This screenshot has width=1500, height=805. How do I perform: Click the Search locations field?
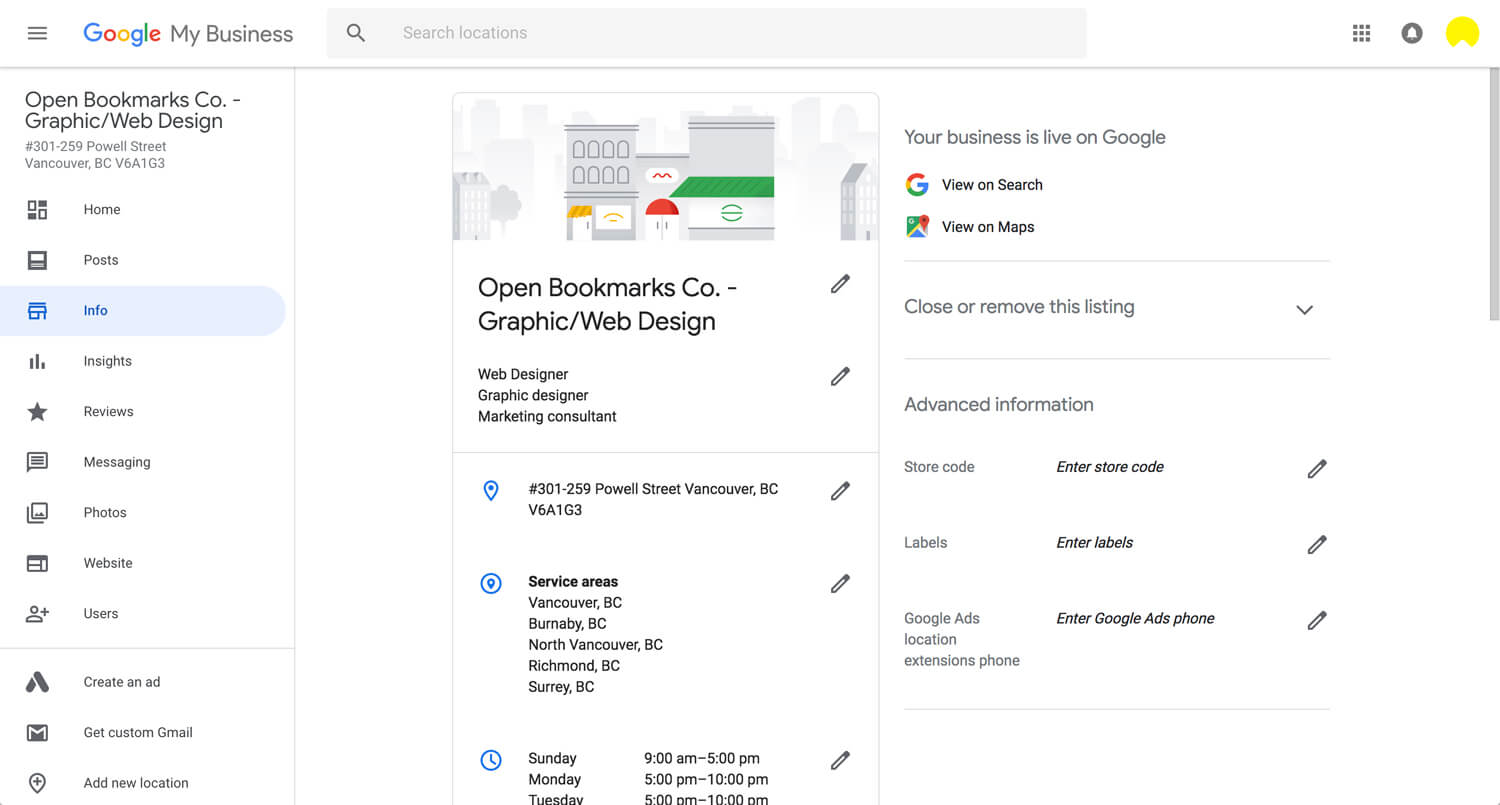(706, 33)
